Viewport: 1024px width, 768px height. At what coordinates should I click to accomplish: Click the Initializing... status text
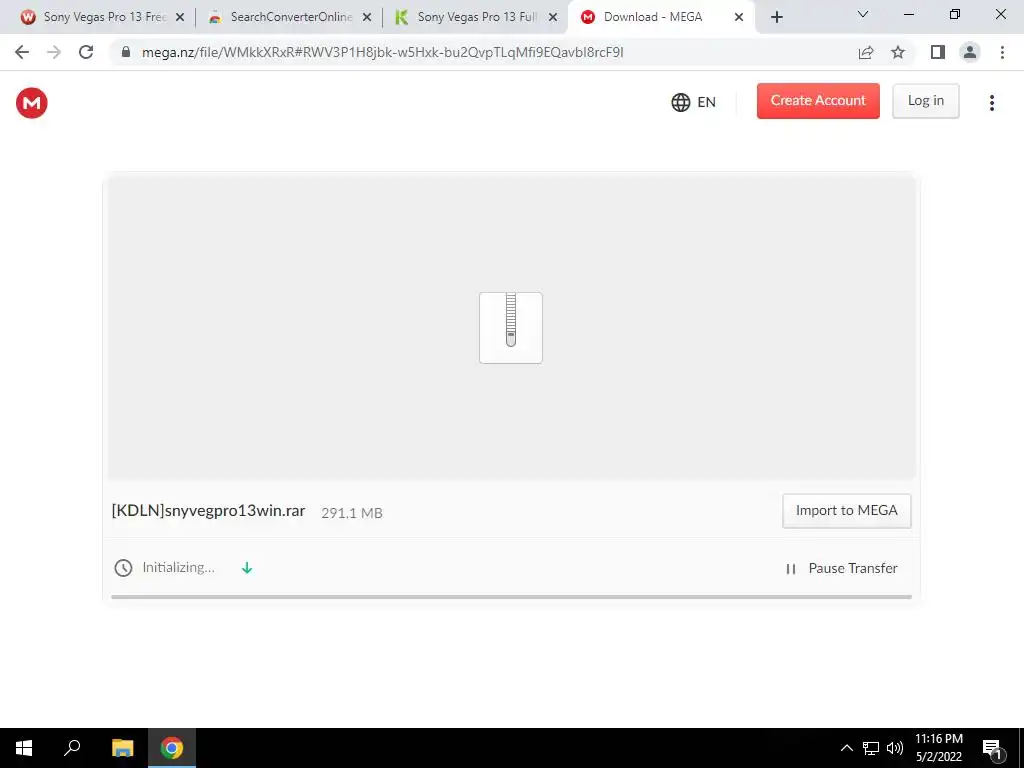(178, 568)
